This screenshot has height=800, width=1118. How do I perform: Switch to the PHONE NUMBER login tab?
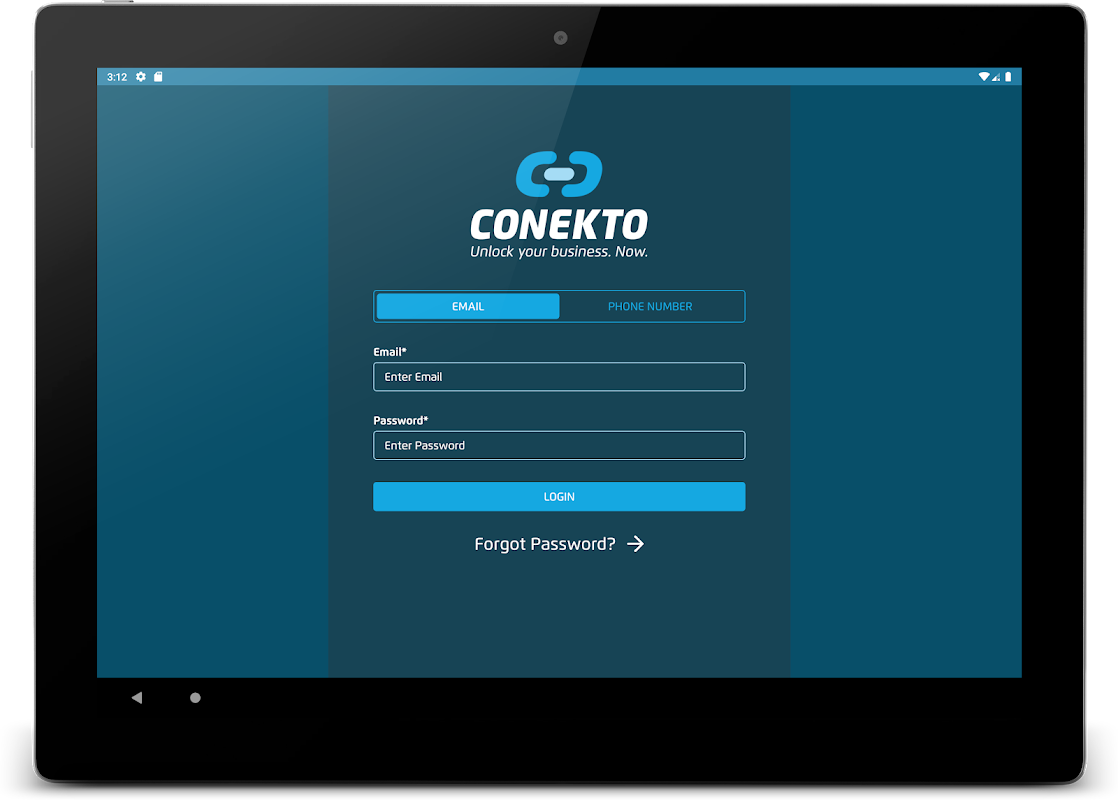point(650,307)
